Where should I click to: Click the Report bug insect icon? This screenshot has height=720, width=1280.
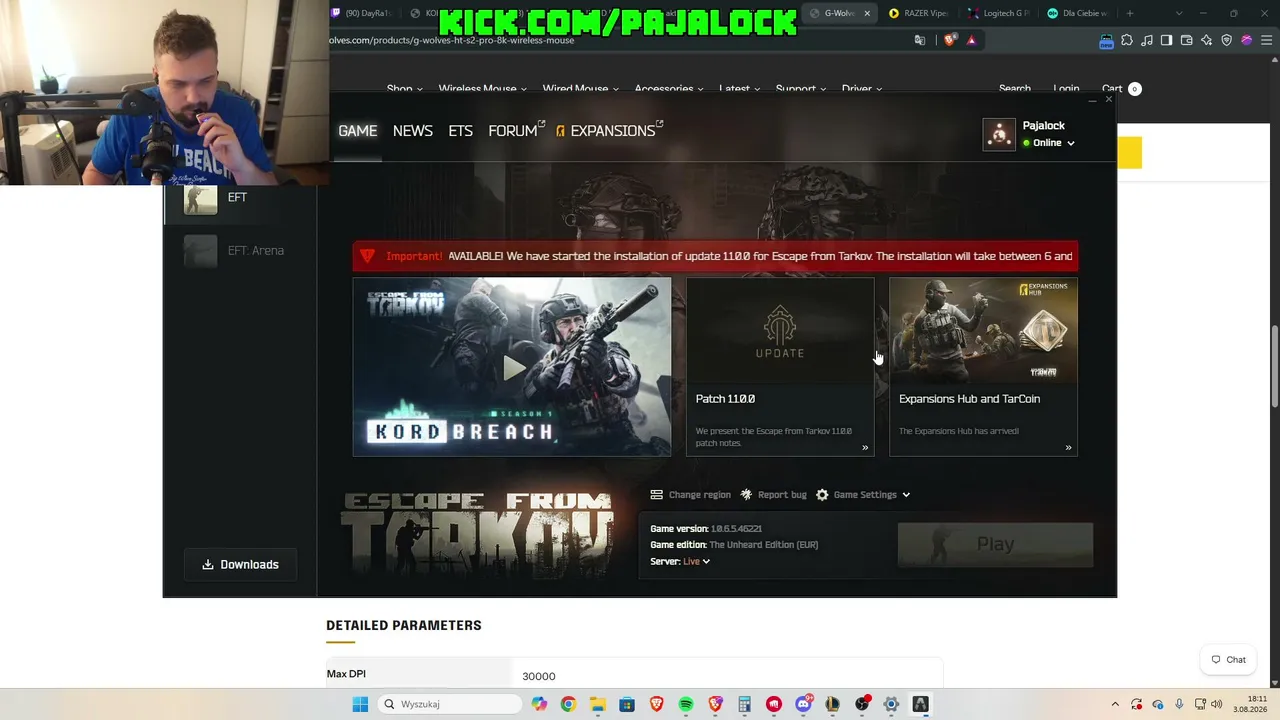(x=746, y=495)
